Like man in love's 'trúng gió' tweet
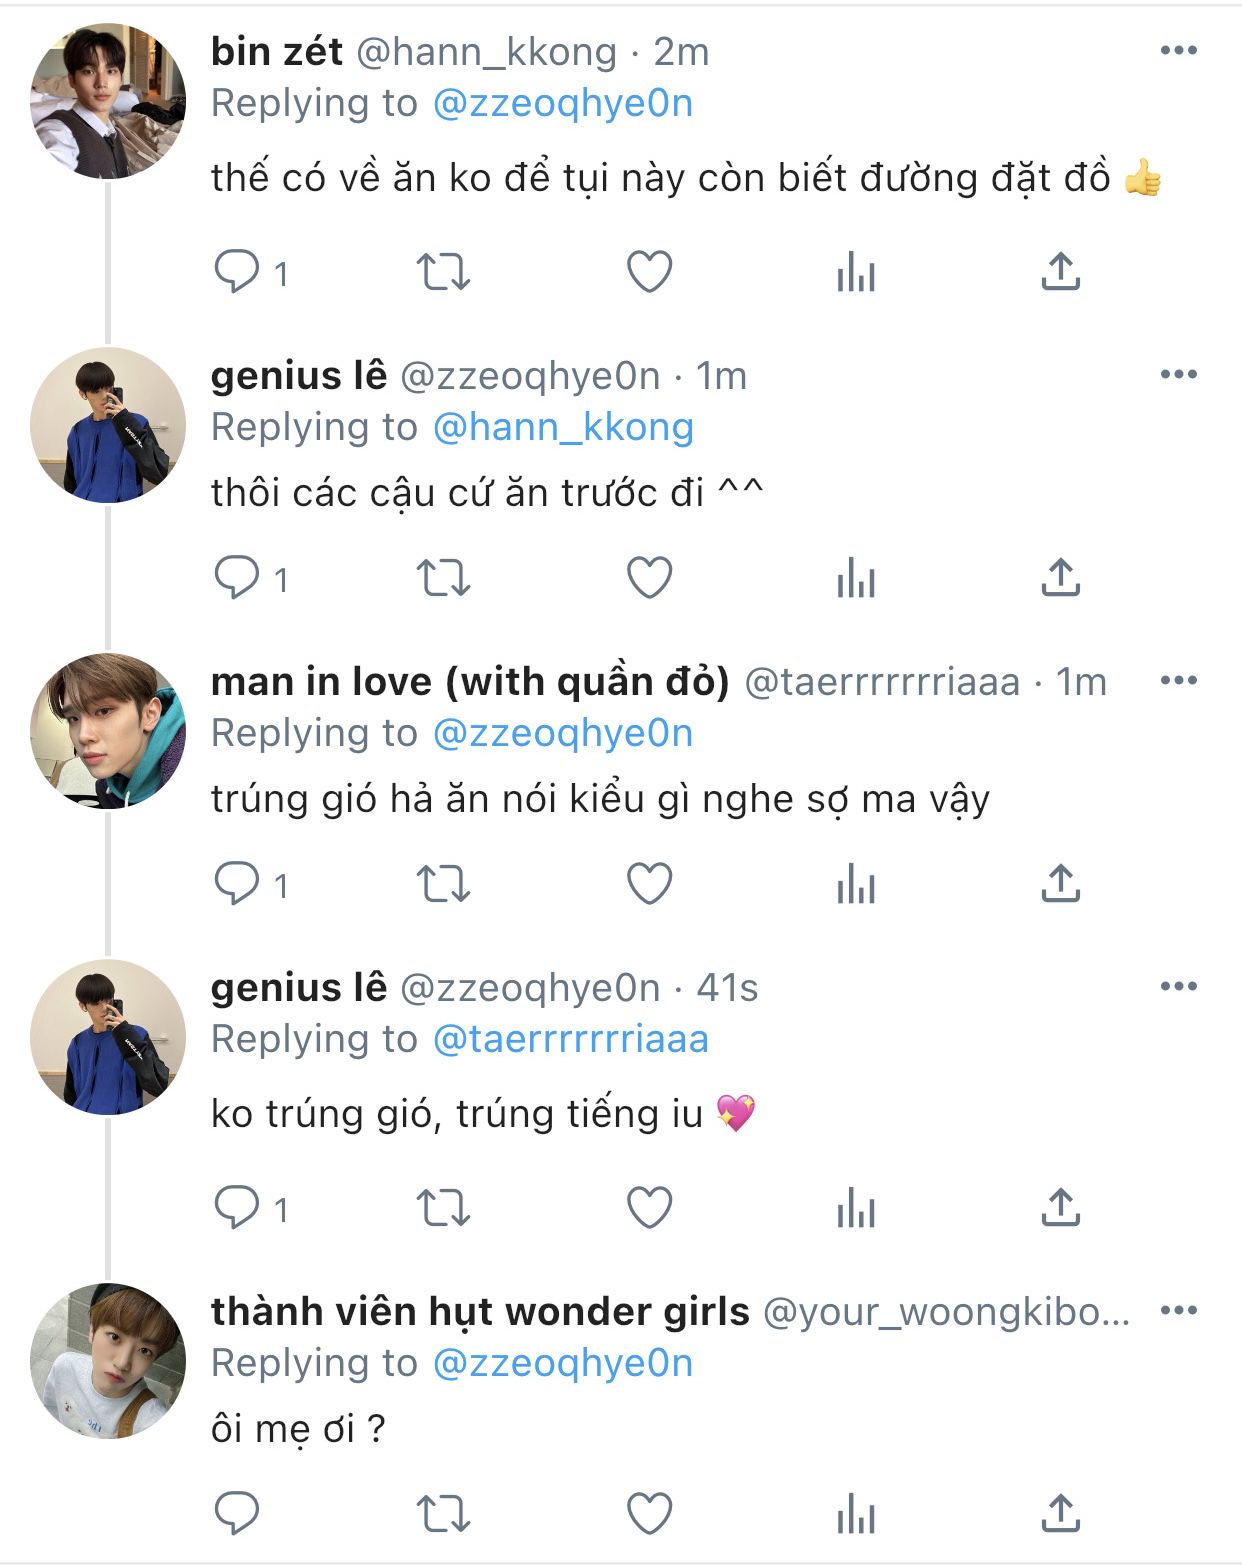Screen dimensions: 1242x1565 coord(649,884)
